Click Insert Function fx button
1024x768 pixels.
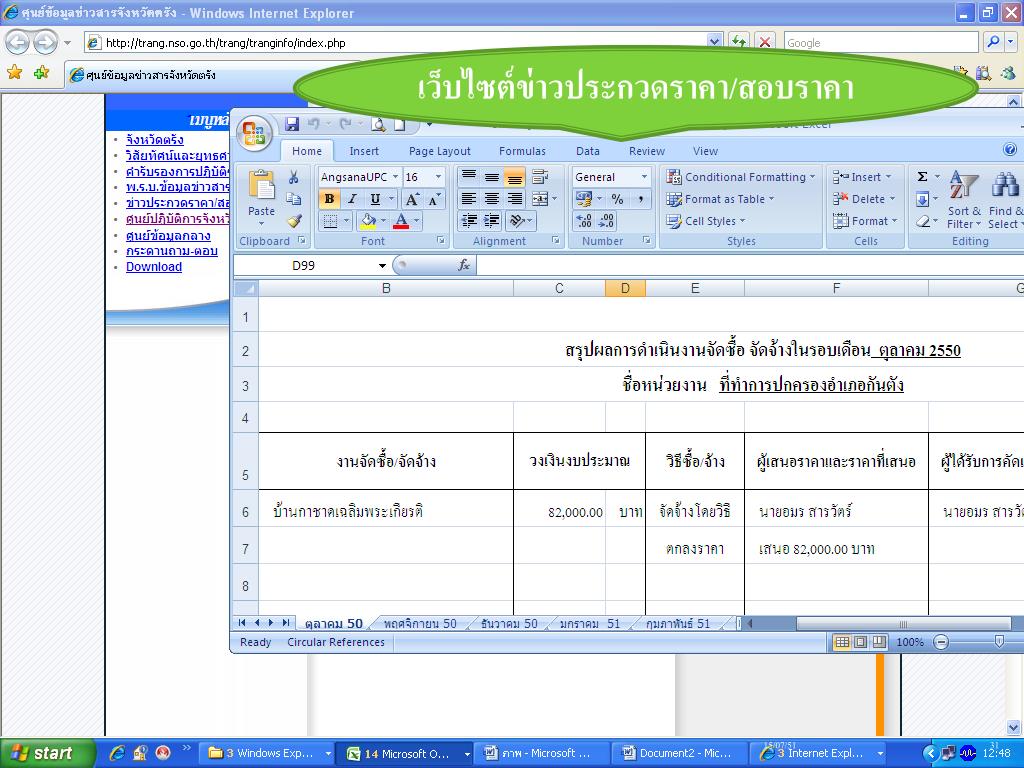pos(464,265)
